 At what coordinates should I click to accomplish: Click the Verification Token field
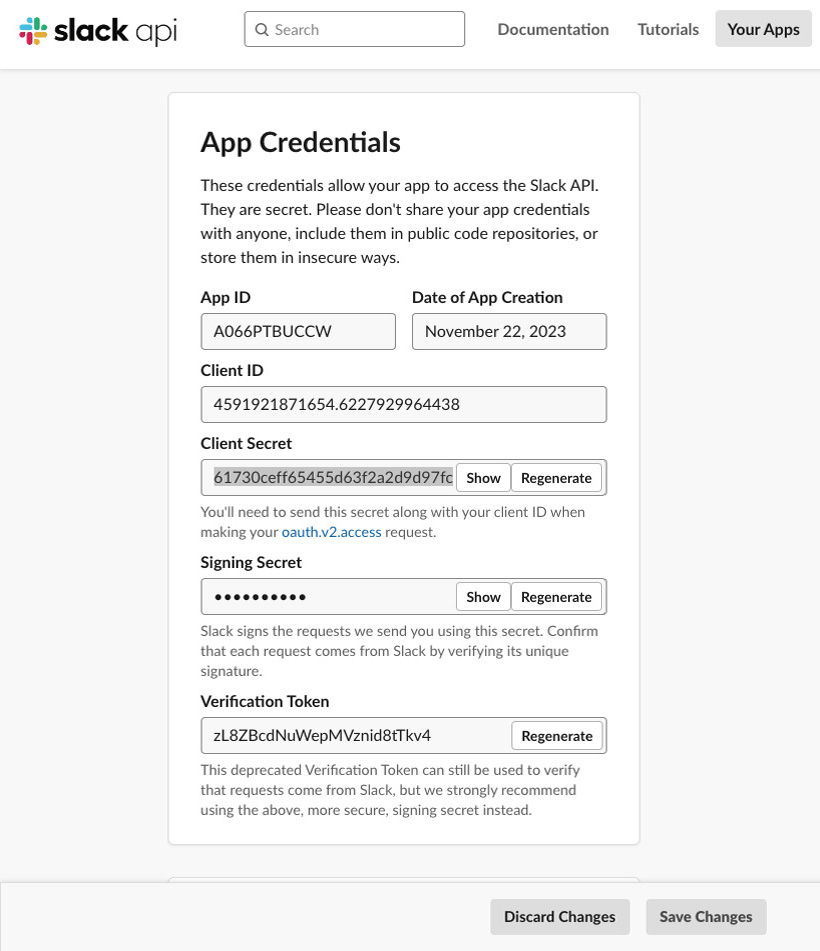point(356,736)
